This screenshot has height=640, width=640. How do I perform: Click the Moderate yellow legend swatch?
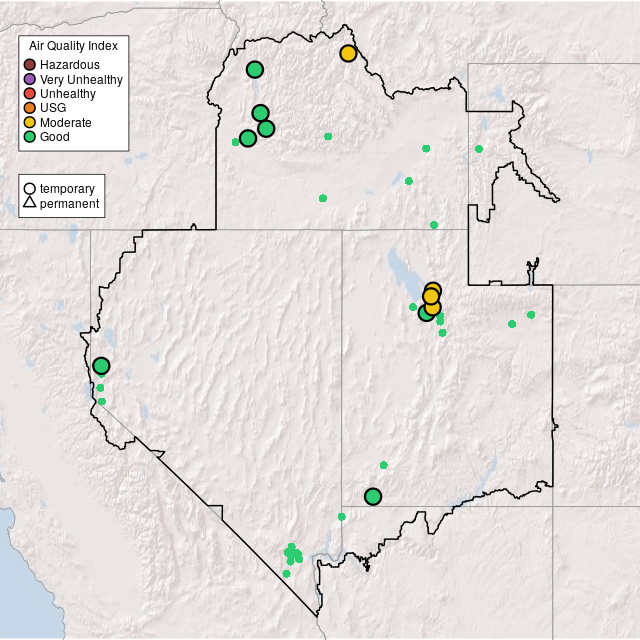tap(30, 122)
